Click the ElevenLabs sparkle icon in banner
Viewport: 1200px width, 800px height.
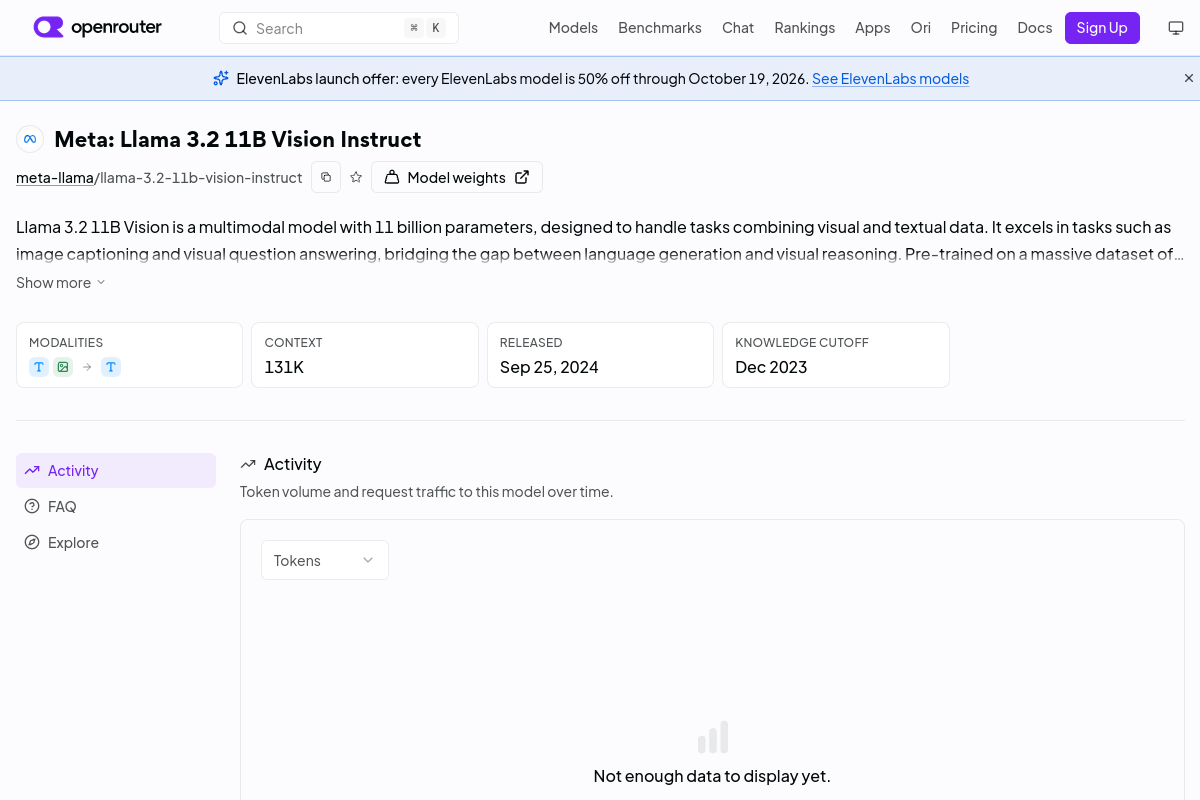[x=221, y=78]
